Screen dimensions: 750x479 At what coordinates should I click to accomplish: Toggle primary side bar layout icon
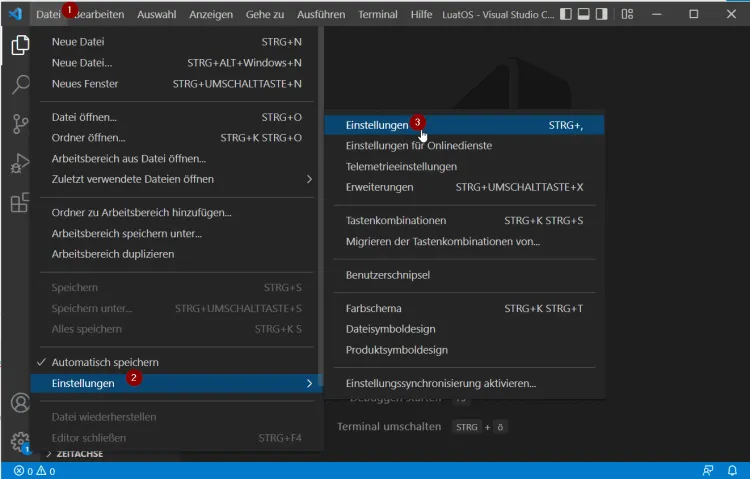pos(565,14)
